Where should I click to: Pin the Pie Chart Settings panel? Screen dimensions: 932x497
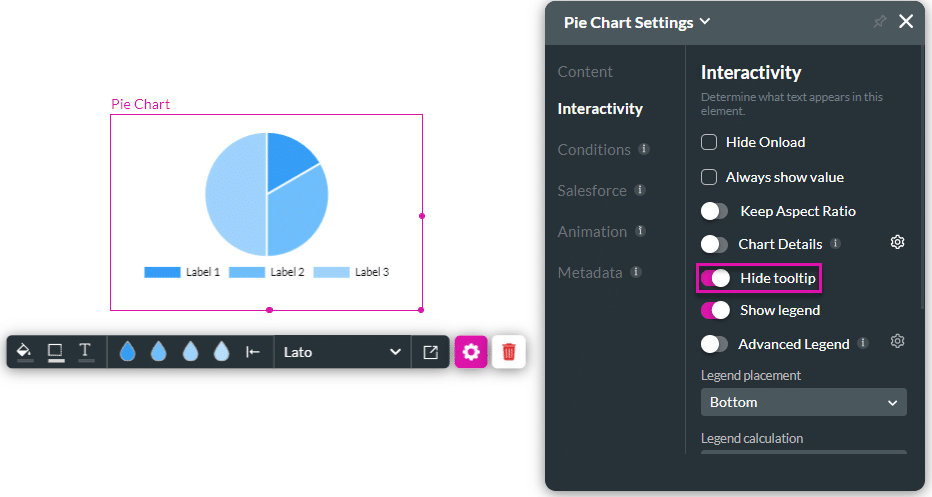(x=879, y=22)
